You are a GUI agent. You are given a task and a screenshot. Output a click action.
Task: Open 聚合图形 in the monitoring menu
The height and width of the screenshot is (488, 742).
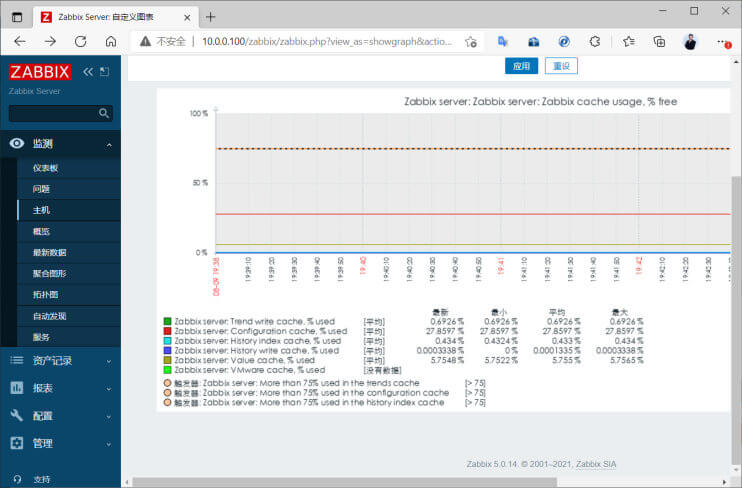(x=49, y=274)
